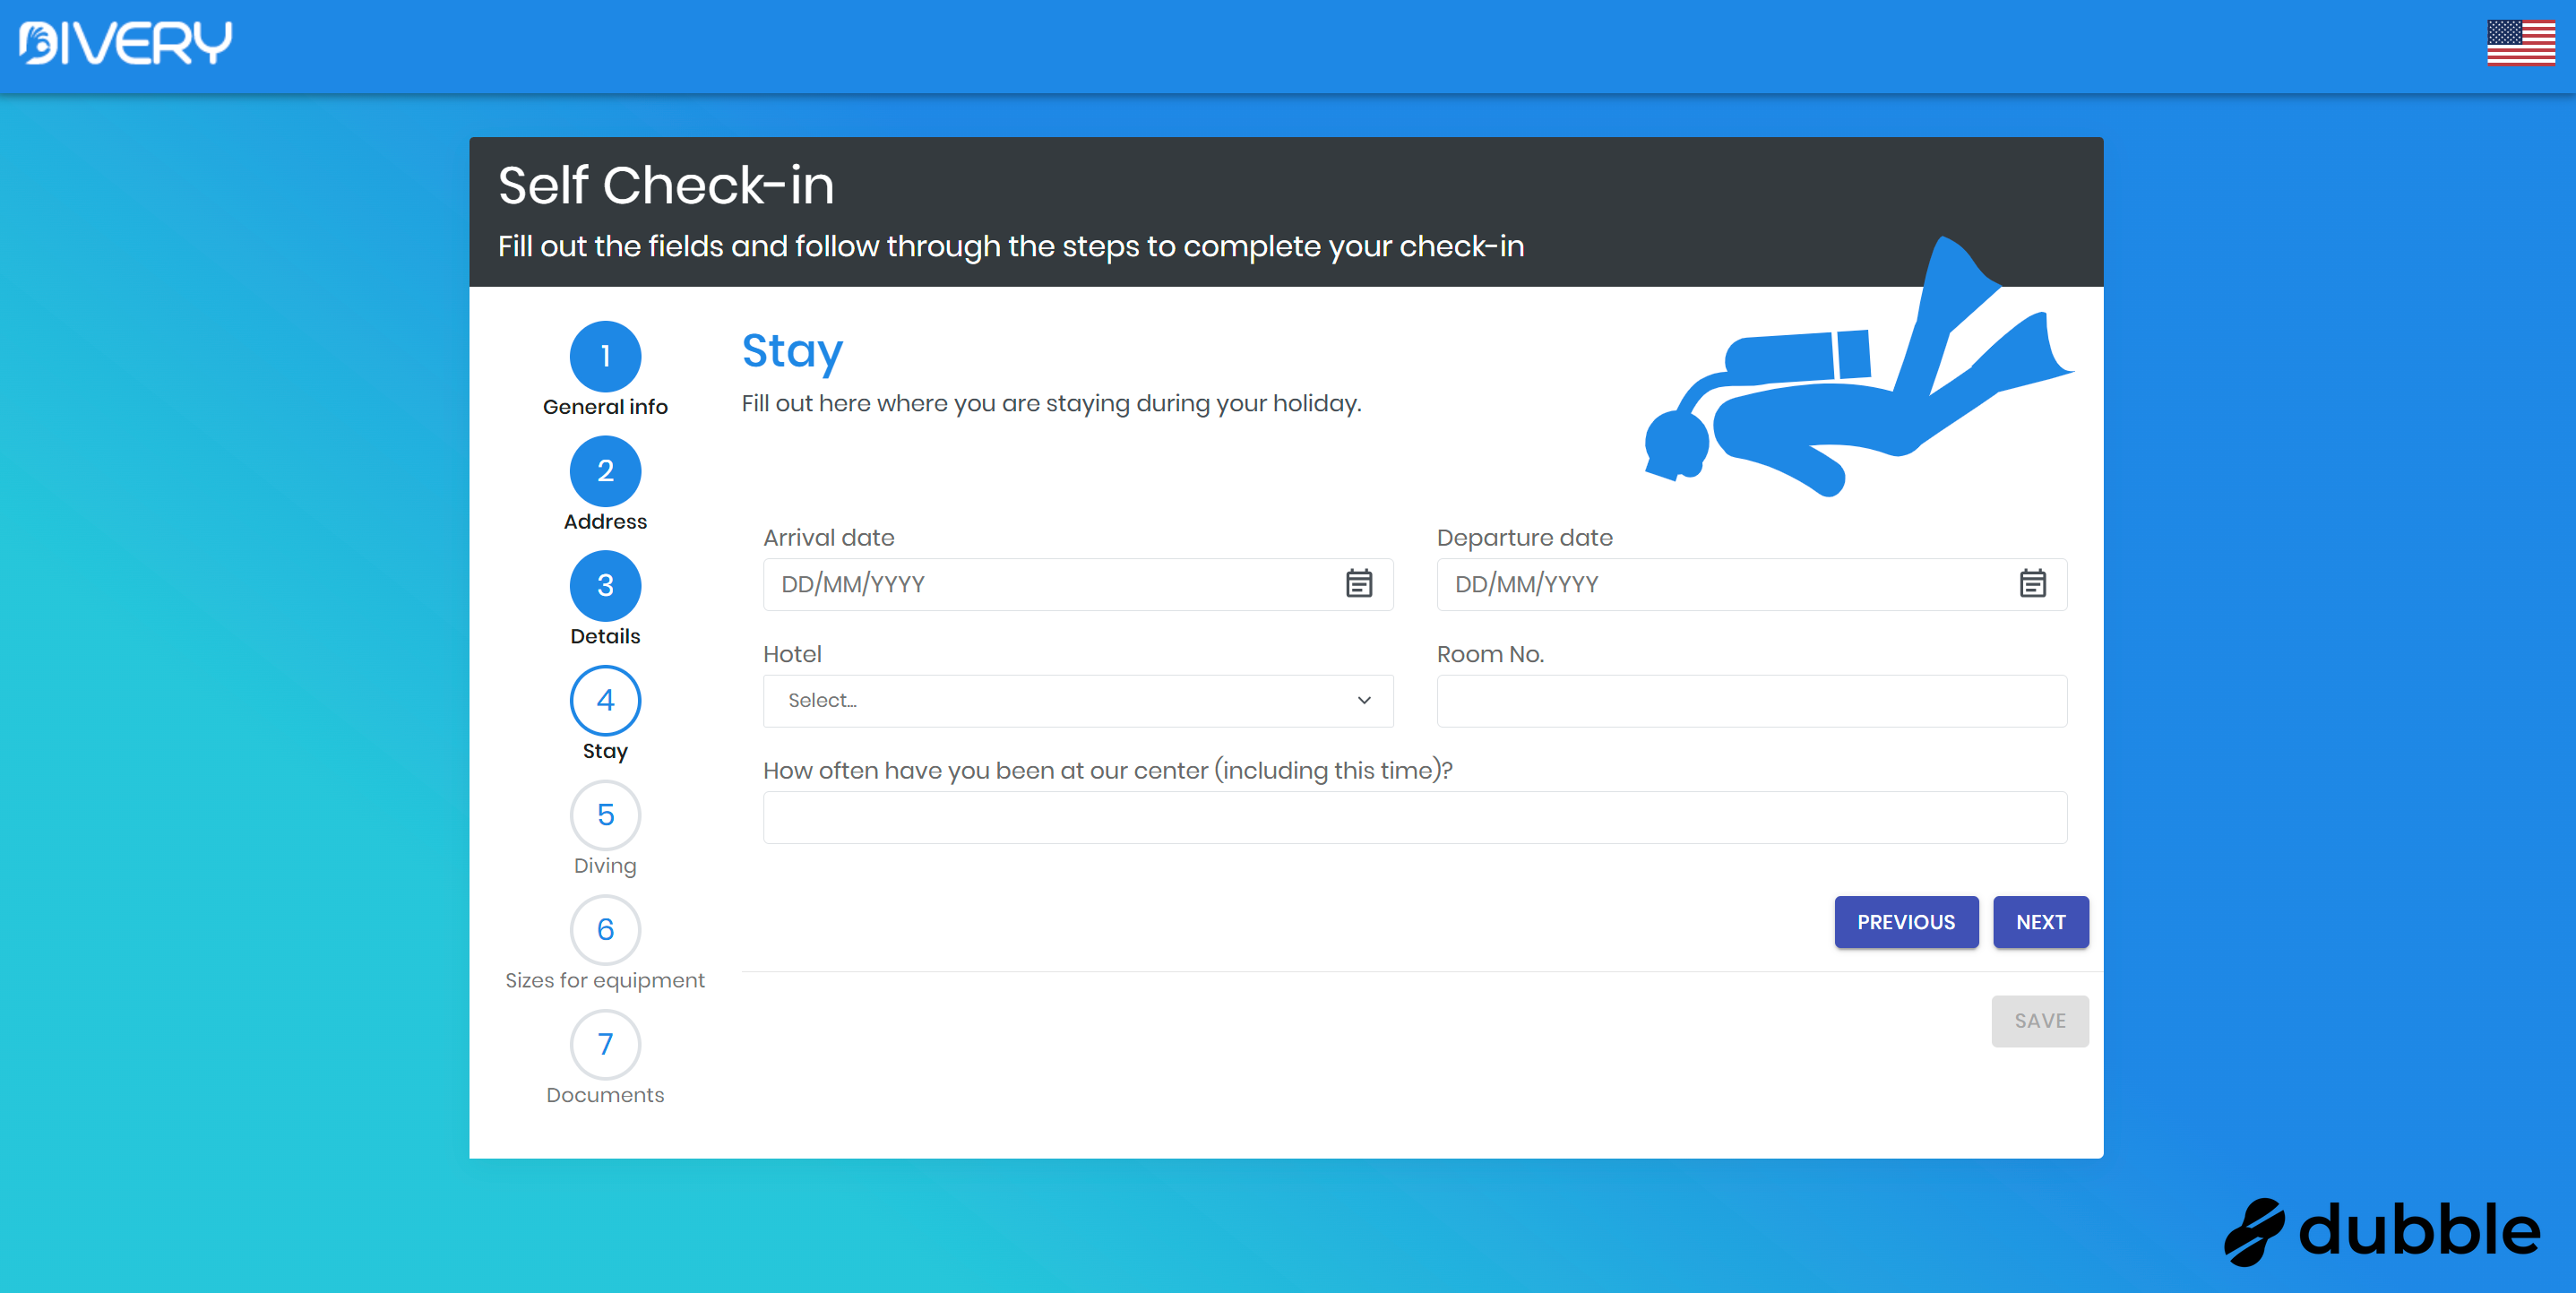Click the Divery logo
Image resolution: width=2576 pixels, height=1293 pixels.
click(x=126, y=43)
